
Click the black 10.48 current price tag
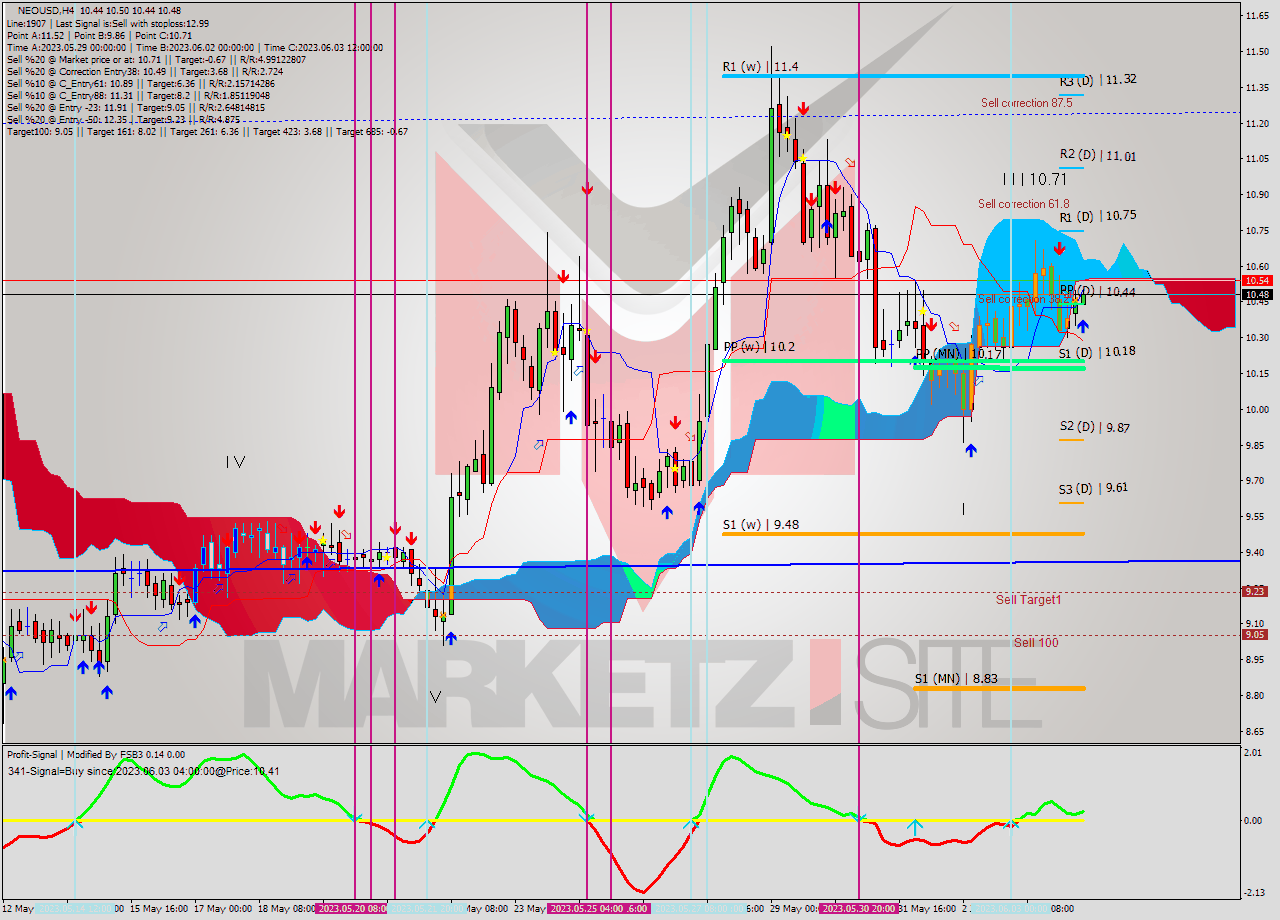(1256, 295)
